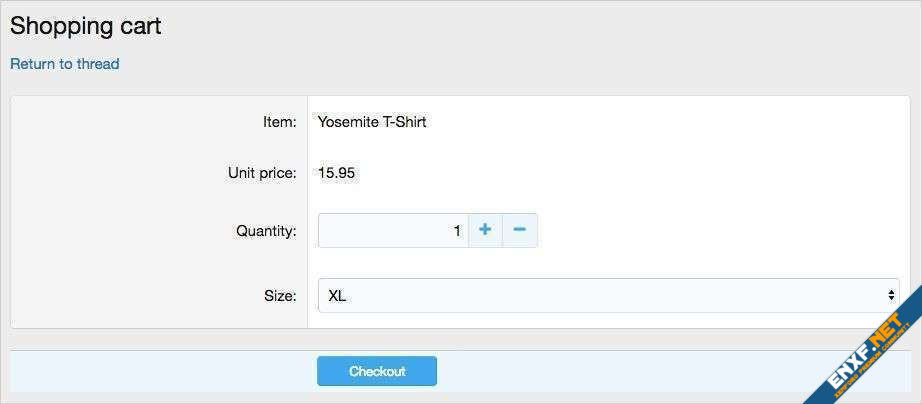Click the 15.95 unit price value
The image size is (922, 404).
coord(337,173)
